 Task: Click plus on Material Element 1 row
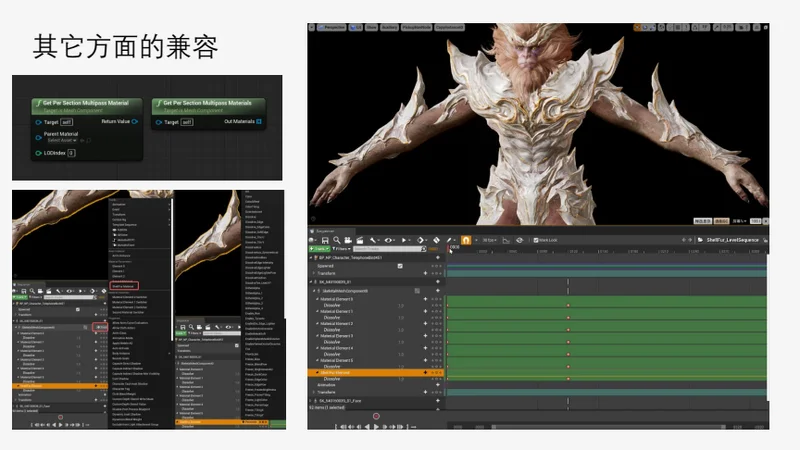(x=426, y=311)
